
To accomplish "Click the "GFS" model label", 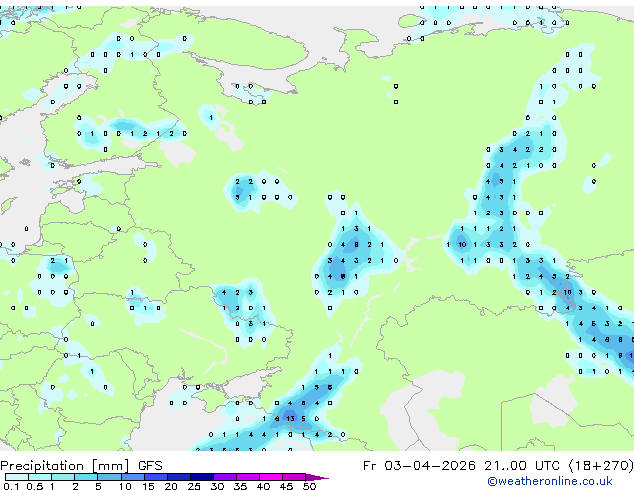I will click(x=150, y=466).
